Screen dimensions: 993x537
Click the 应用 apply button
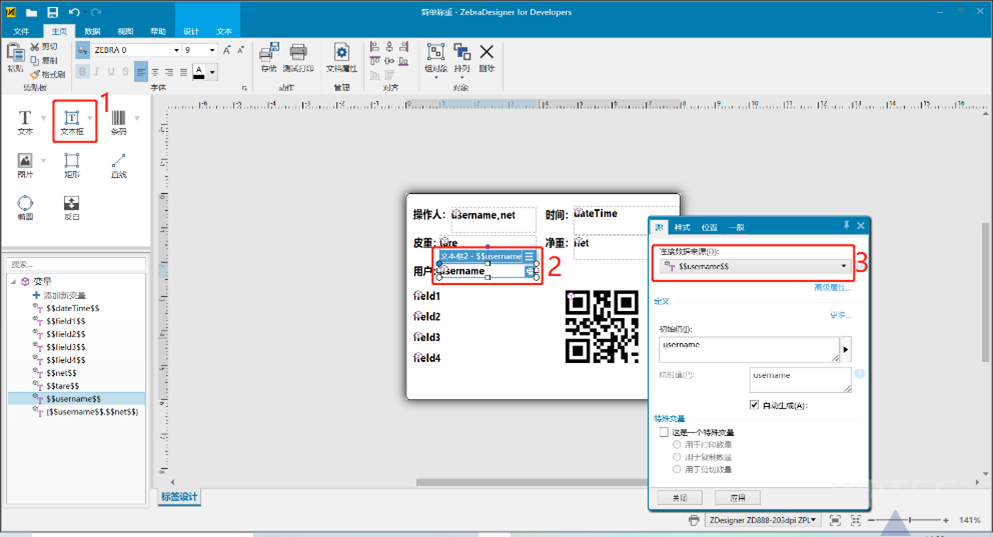tap(738, 497)
